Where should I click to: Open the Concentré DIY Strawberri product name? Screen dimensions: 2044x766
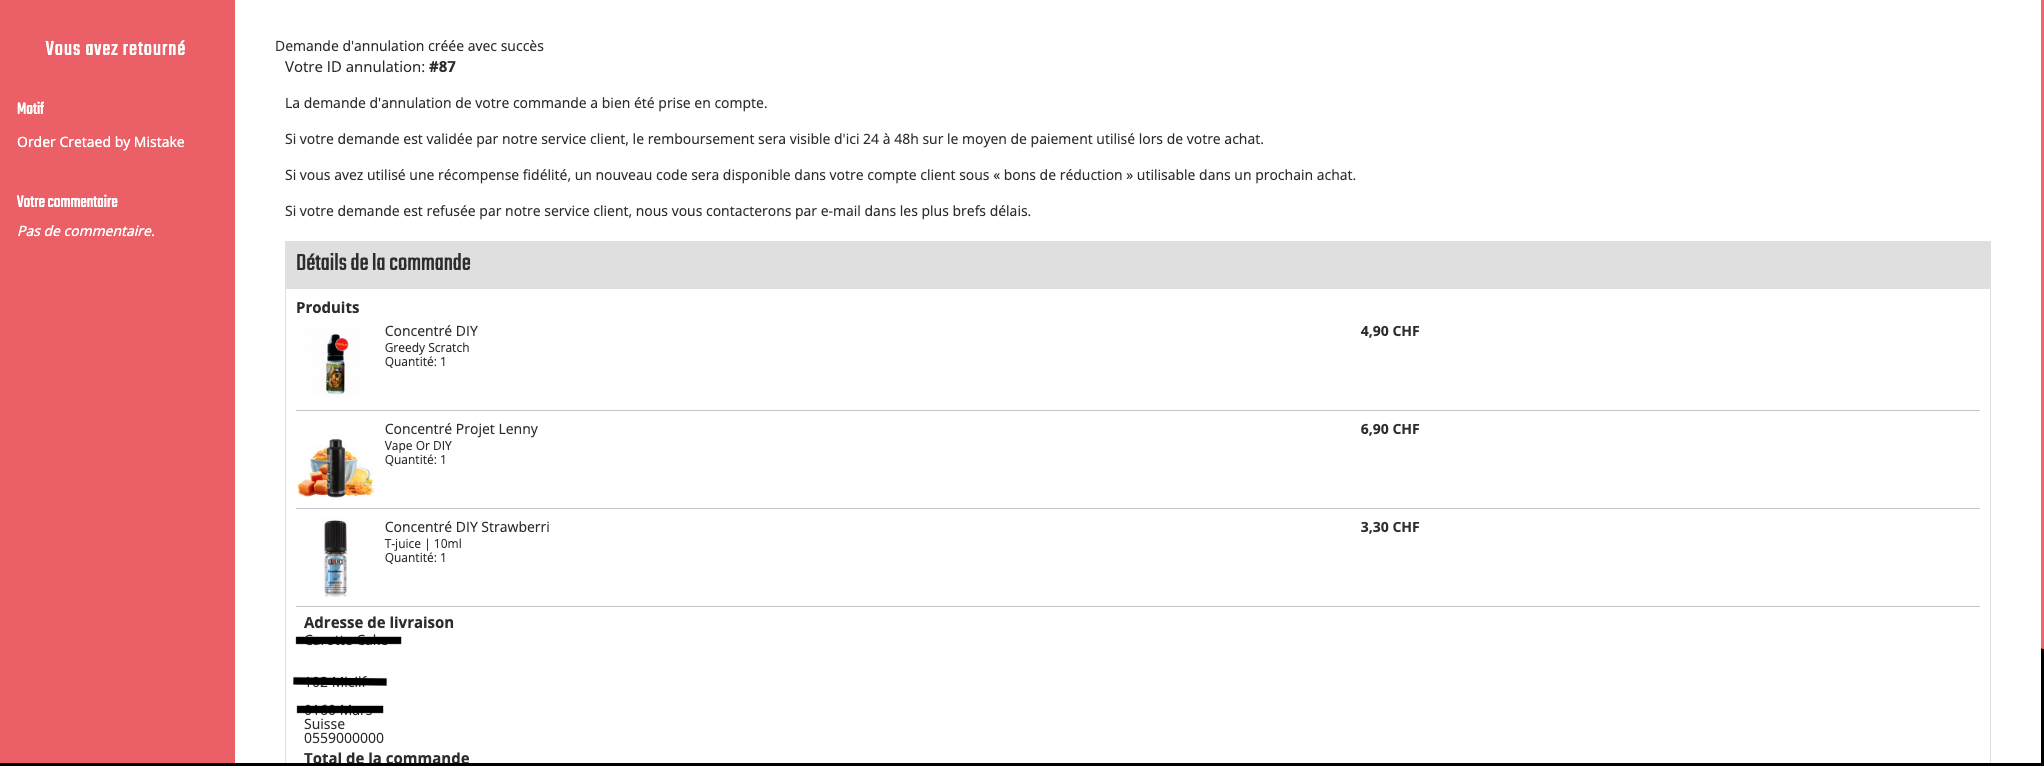pyautogui.click(x=467, y=527)
